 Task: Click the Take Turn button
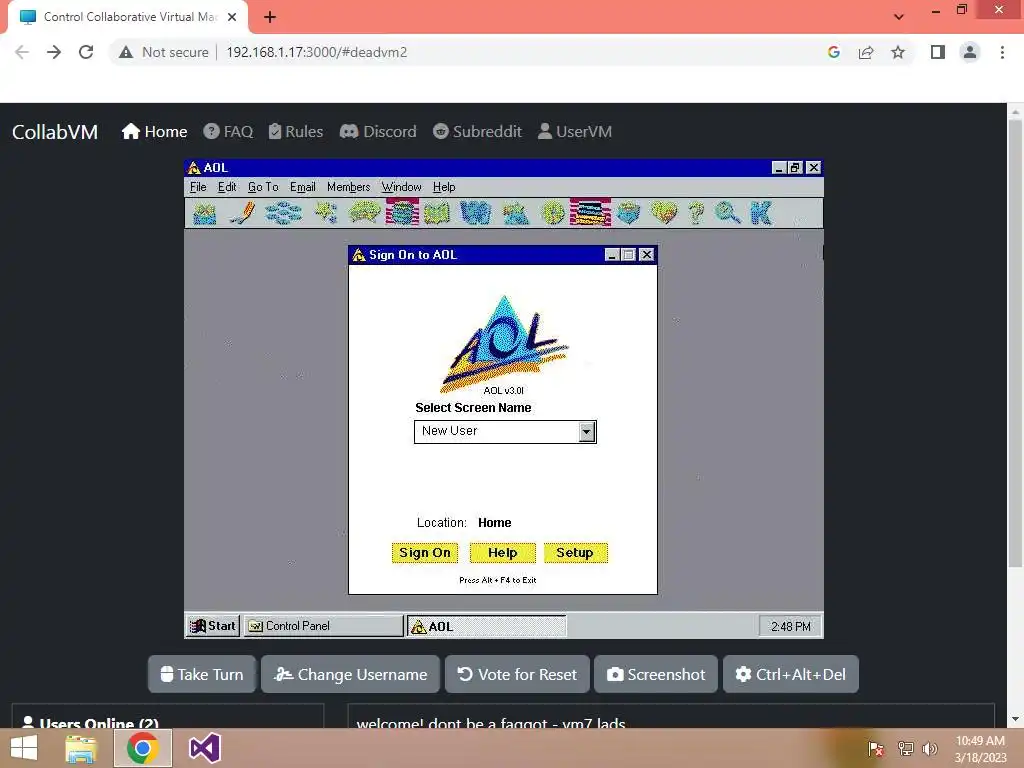pyautogui.click(x=202, y=674)
